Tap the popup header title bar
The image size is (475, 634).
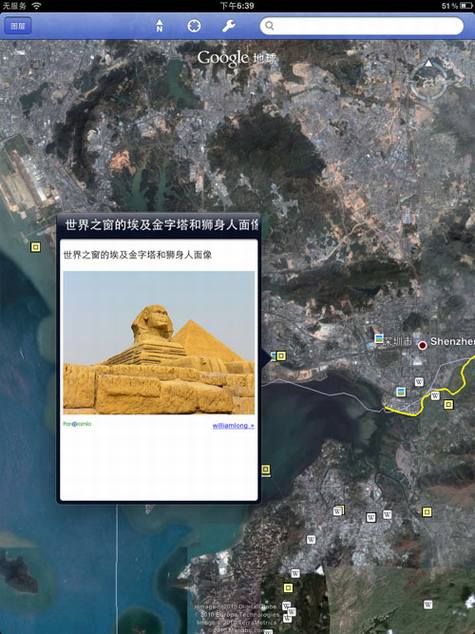coord(158,226)
